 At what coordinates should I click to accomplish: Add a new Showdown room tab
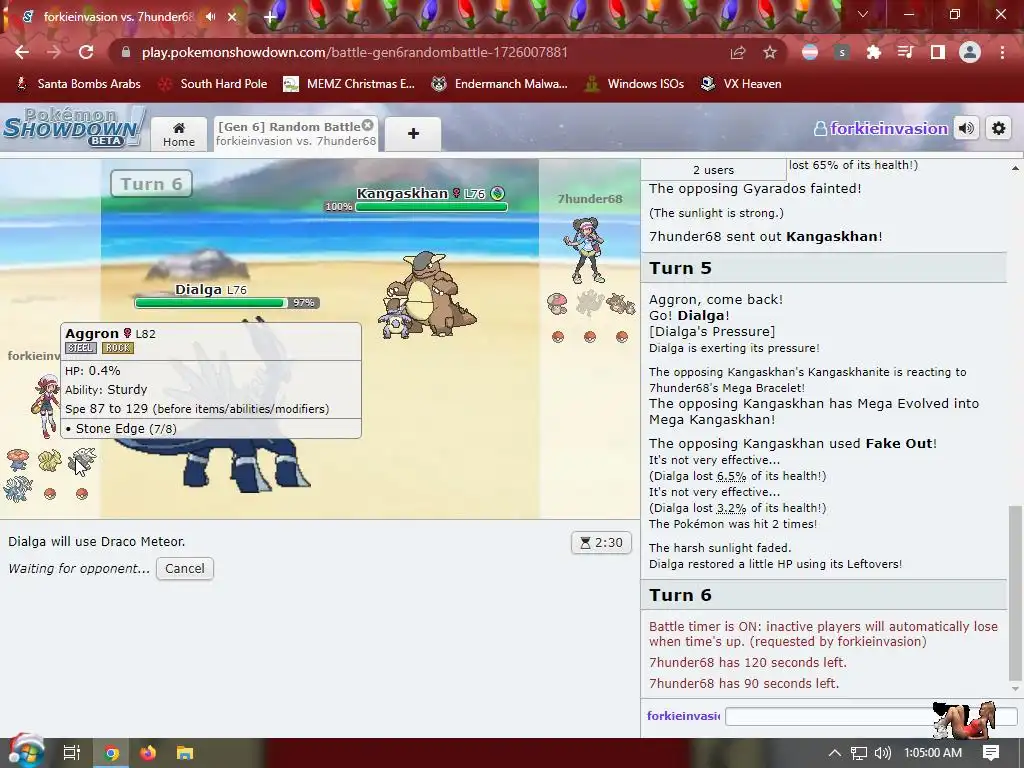tap(413, 134)
